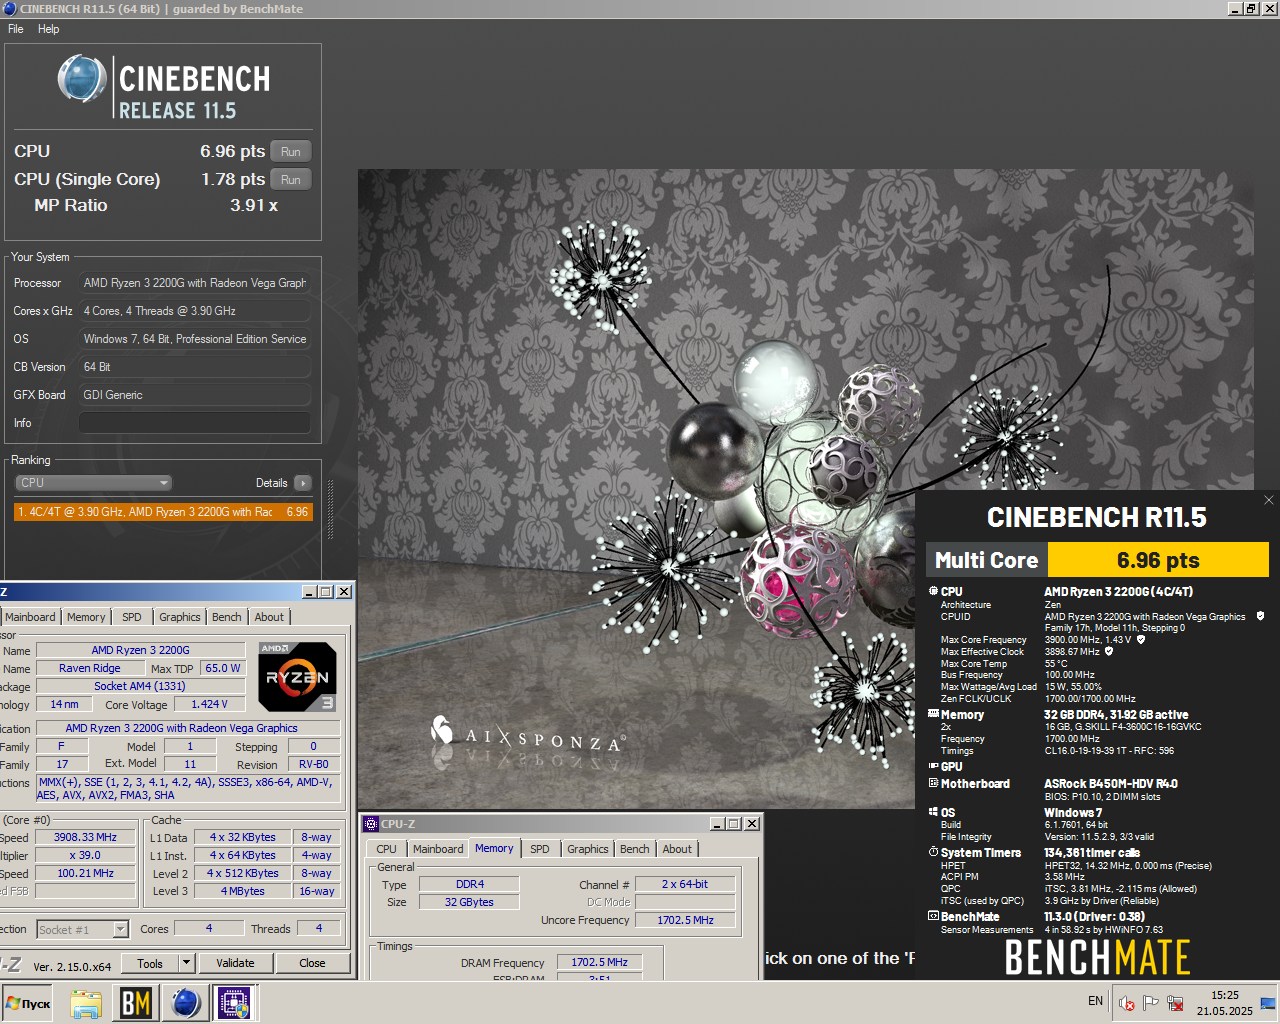Click the Level 3 cache value 4 MBytes

243,892
